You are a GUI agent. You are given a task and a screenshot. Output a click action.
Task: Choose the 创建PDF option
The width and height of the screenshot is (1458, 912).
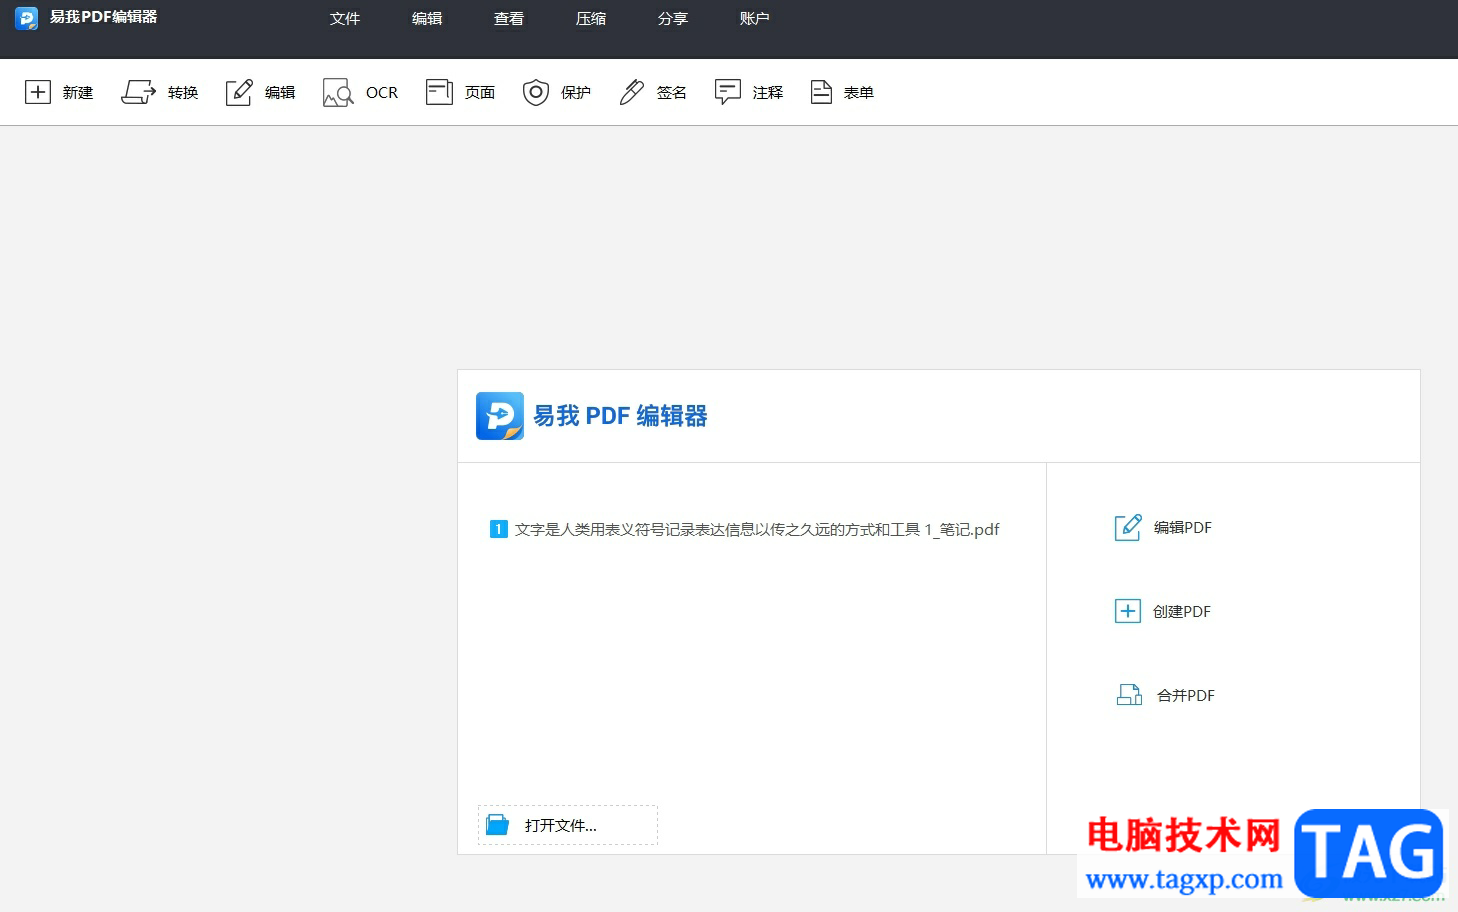point(1182,611)
